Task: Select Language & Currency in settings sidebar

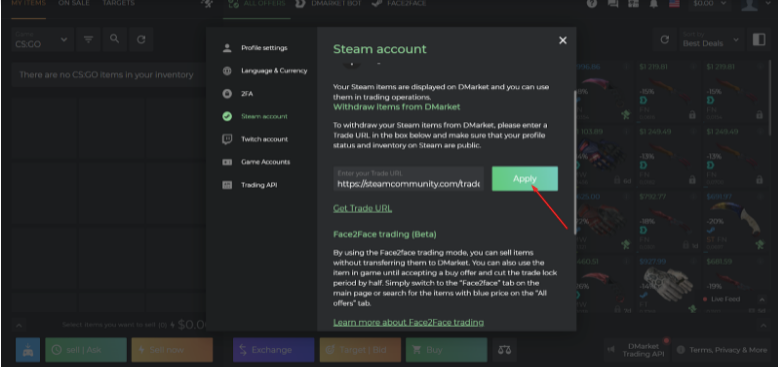Action: pyautogui.click(x=274, y=71)
